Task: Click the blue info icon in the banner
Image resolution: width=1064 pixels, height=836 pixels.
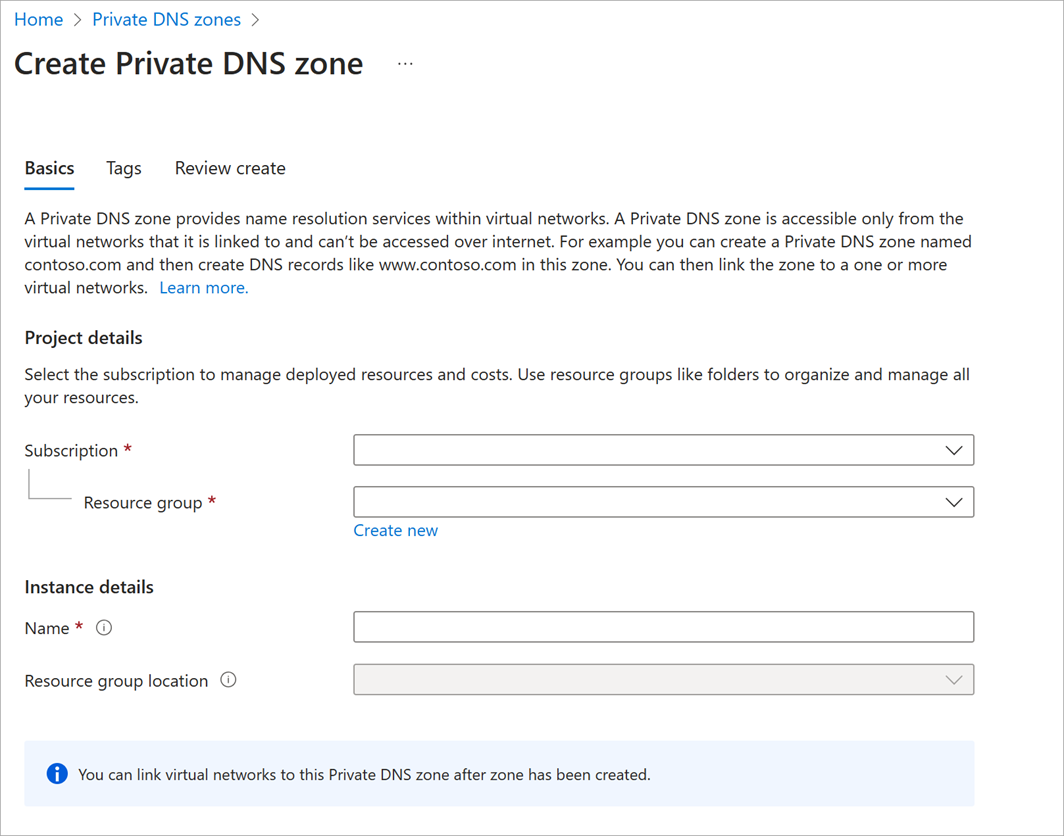Action: click(x=57, y=774)
